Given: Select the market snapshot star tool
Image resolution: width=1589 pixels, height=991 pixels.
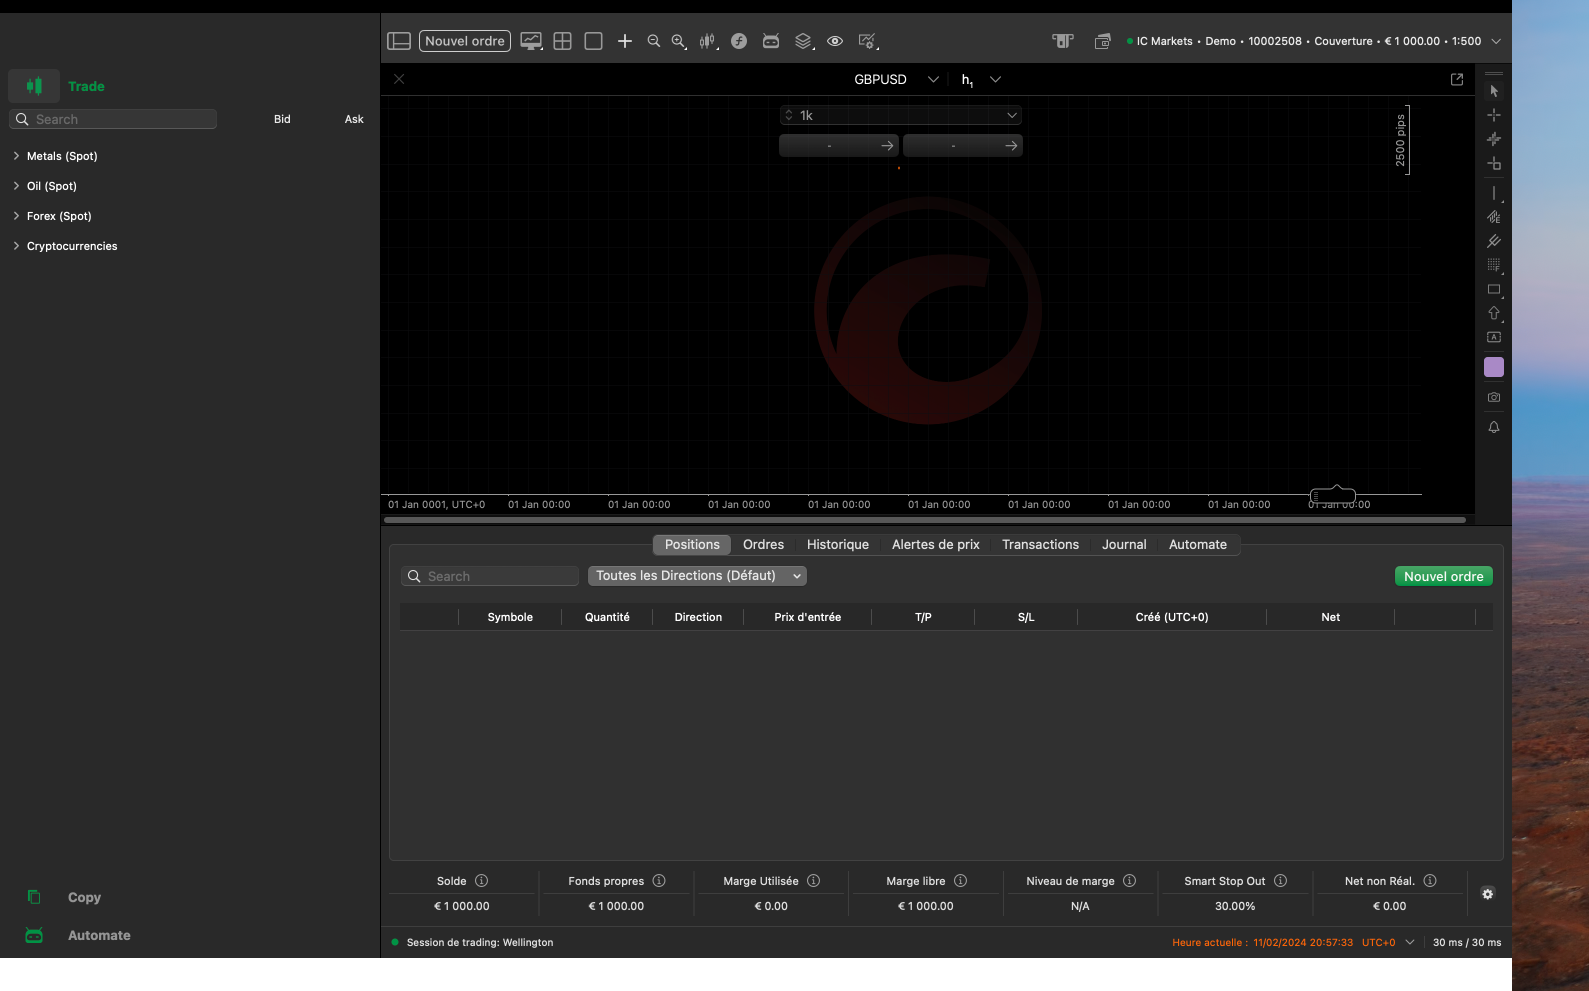Looking at the screenshot, I should (x=1494, y=139).
